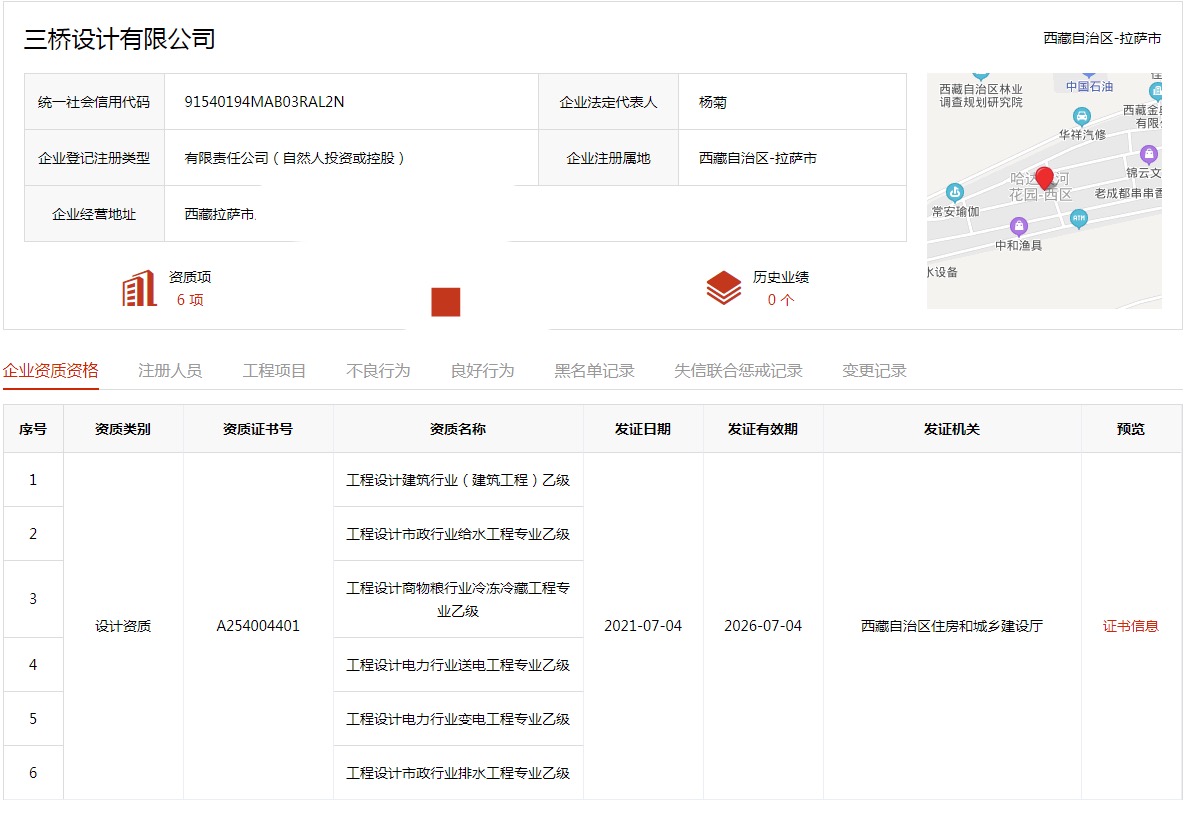Open the 工程项目 tab
Viewport: 1191px width, 813px height.
pyautogui.click(x=274, y=371)
